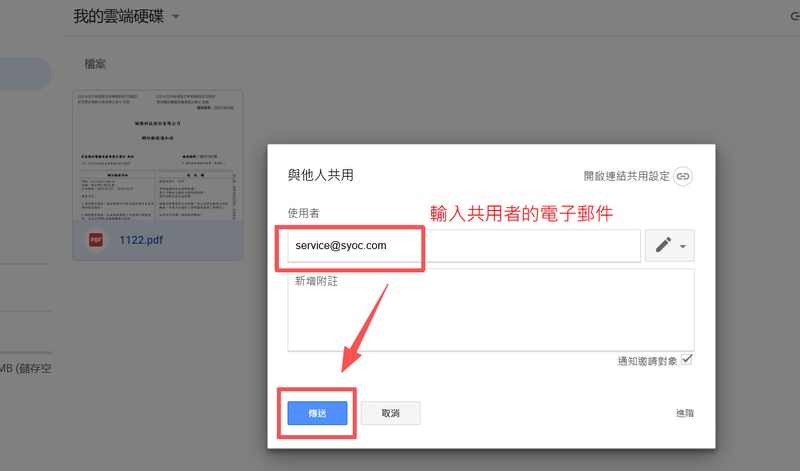
Task: Click the red PDF icon of 1122.pdf
Action: point(96,240)
